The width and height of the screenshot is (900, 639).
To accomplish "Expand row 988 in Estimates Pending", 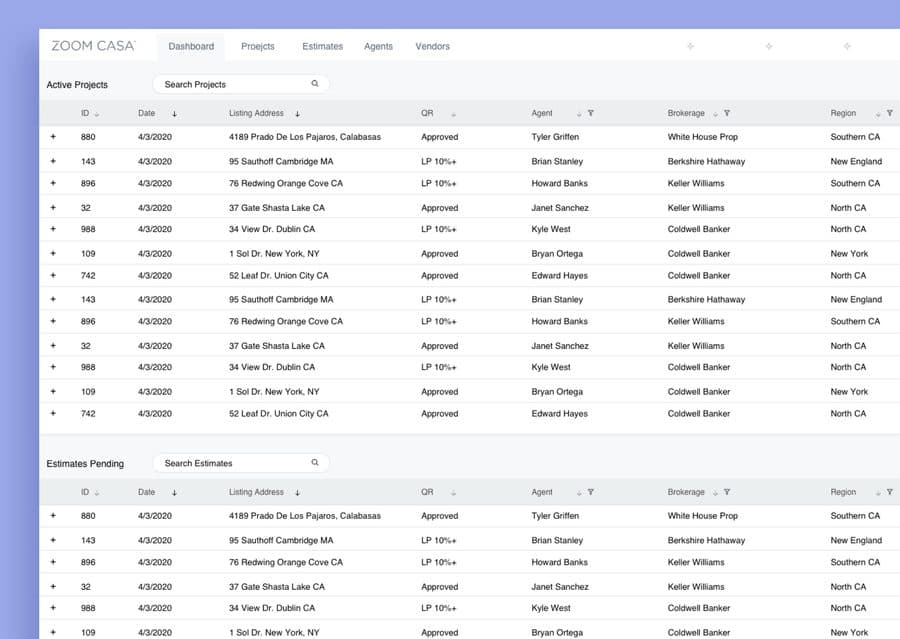I will pos(53,608).
